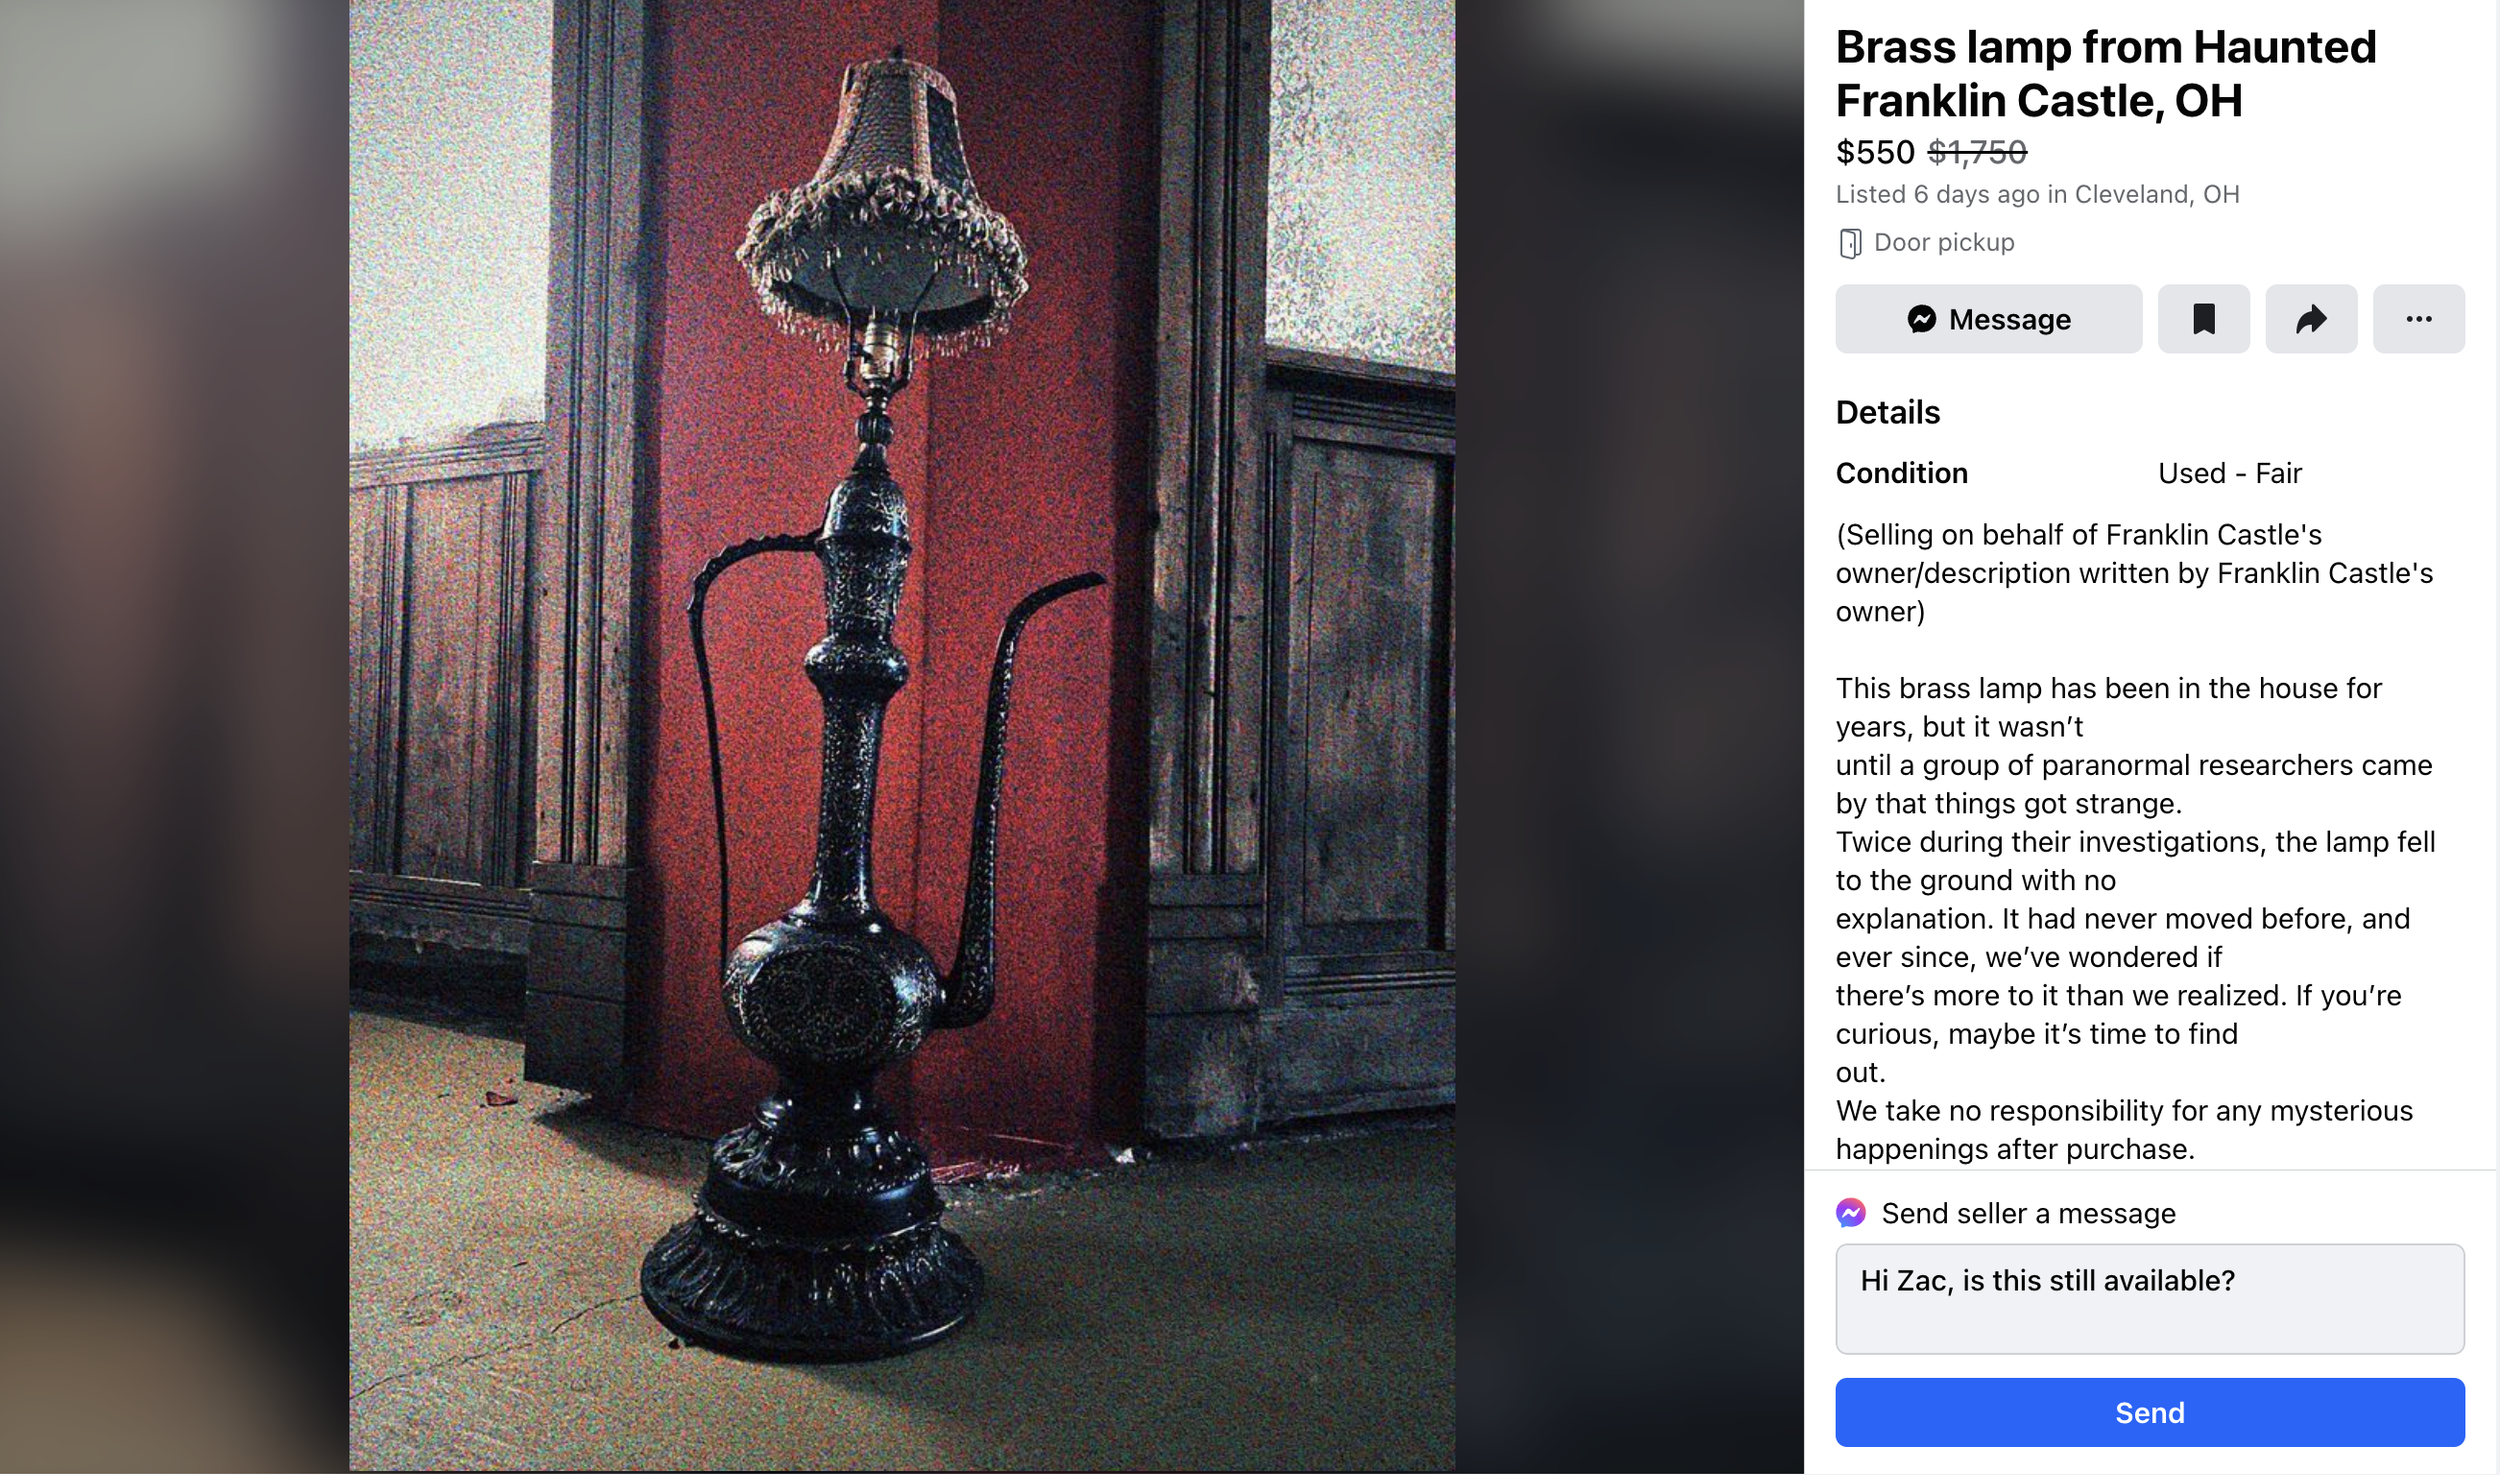Screen dimensions: 2500x1475
Task: Click the Message button text label
Action: (x=2010, y=320)
